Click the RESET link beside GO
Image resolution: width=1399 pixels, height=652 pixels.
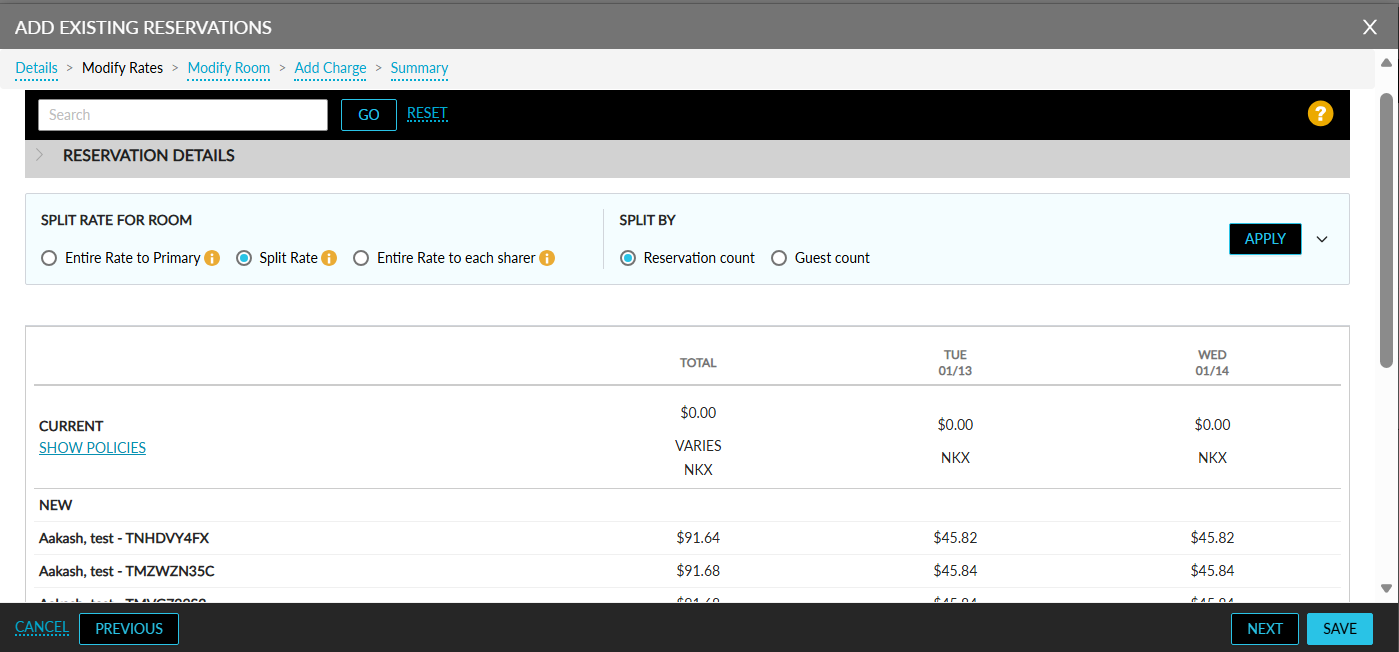pos(427,113)
